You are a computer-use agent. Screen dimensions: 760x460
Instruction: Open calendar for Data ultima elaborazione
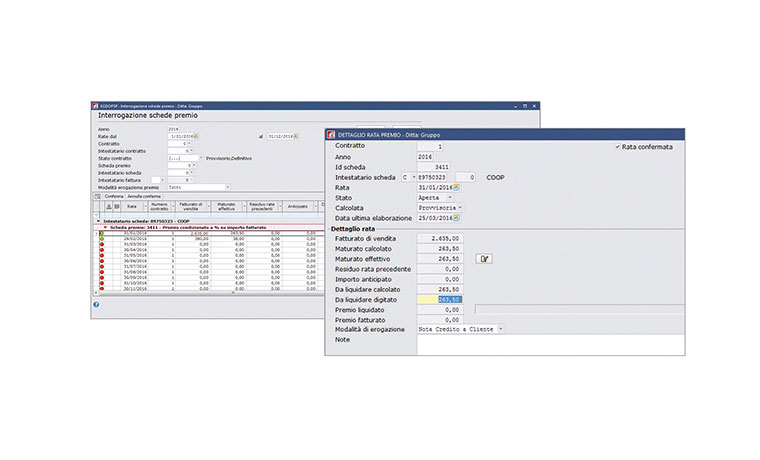457,217
